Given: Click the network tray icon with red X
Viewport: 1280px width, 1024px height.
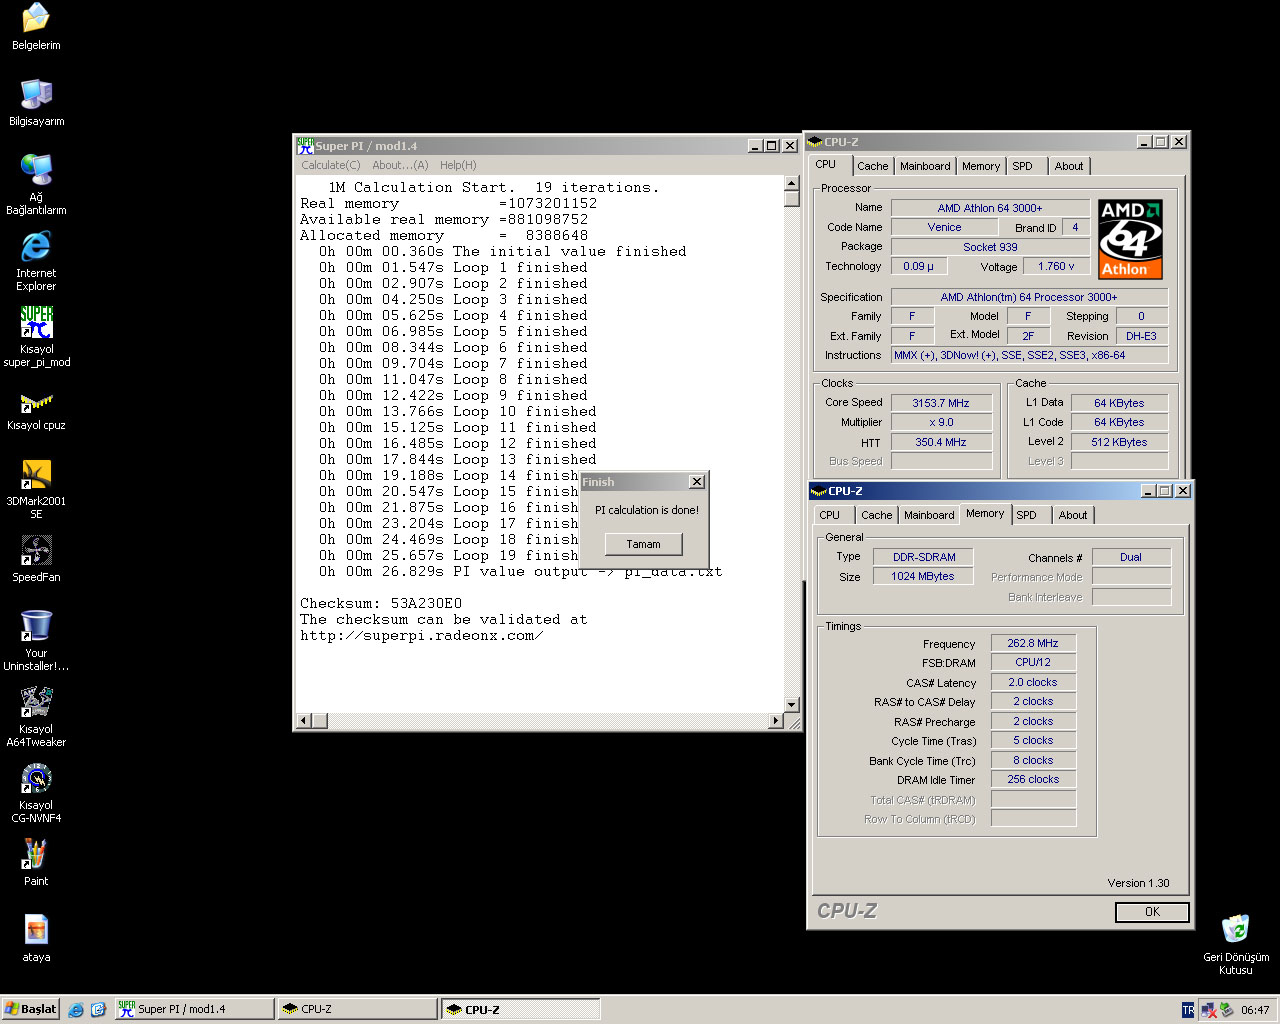Looking at the screenshot, I should pos(1208,1010).
